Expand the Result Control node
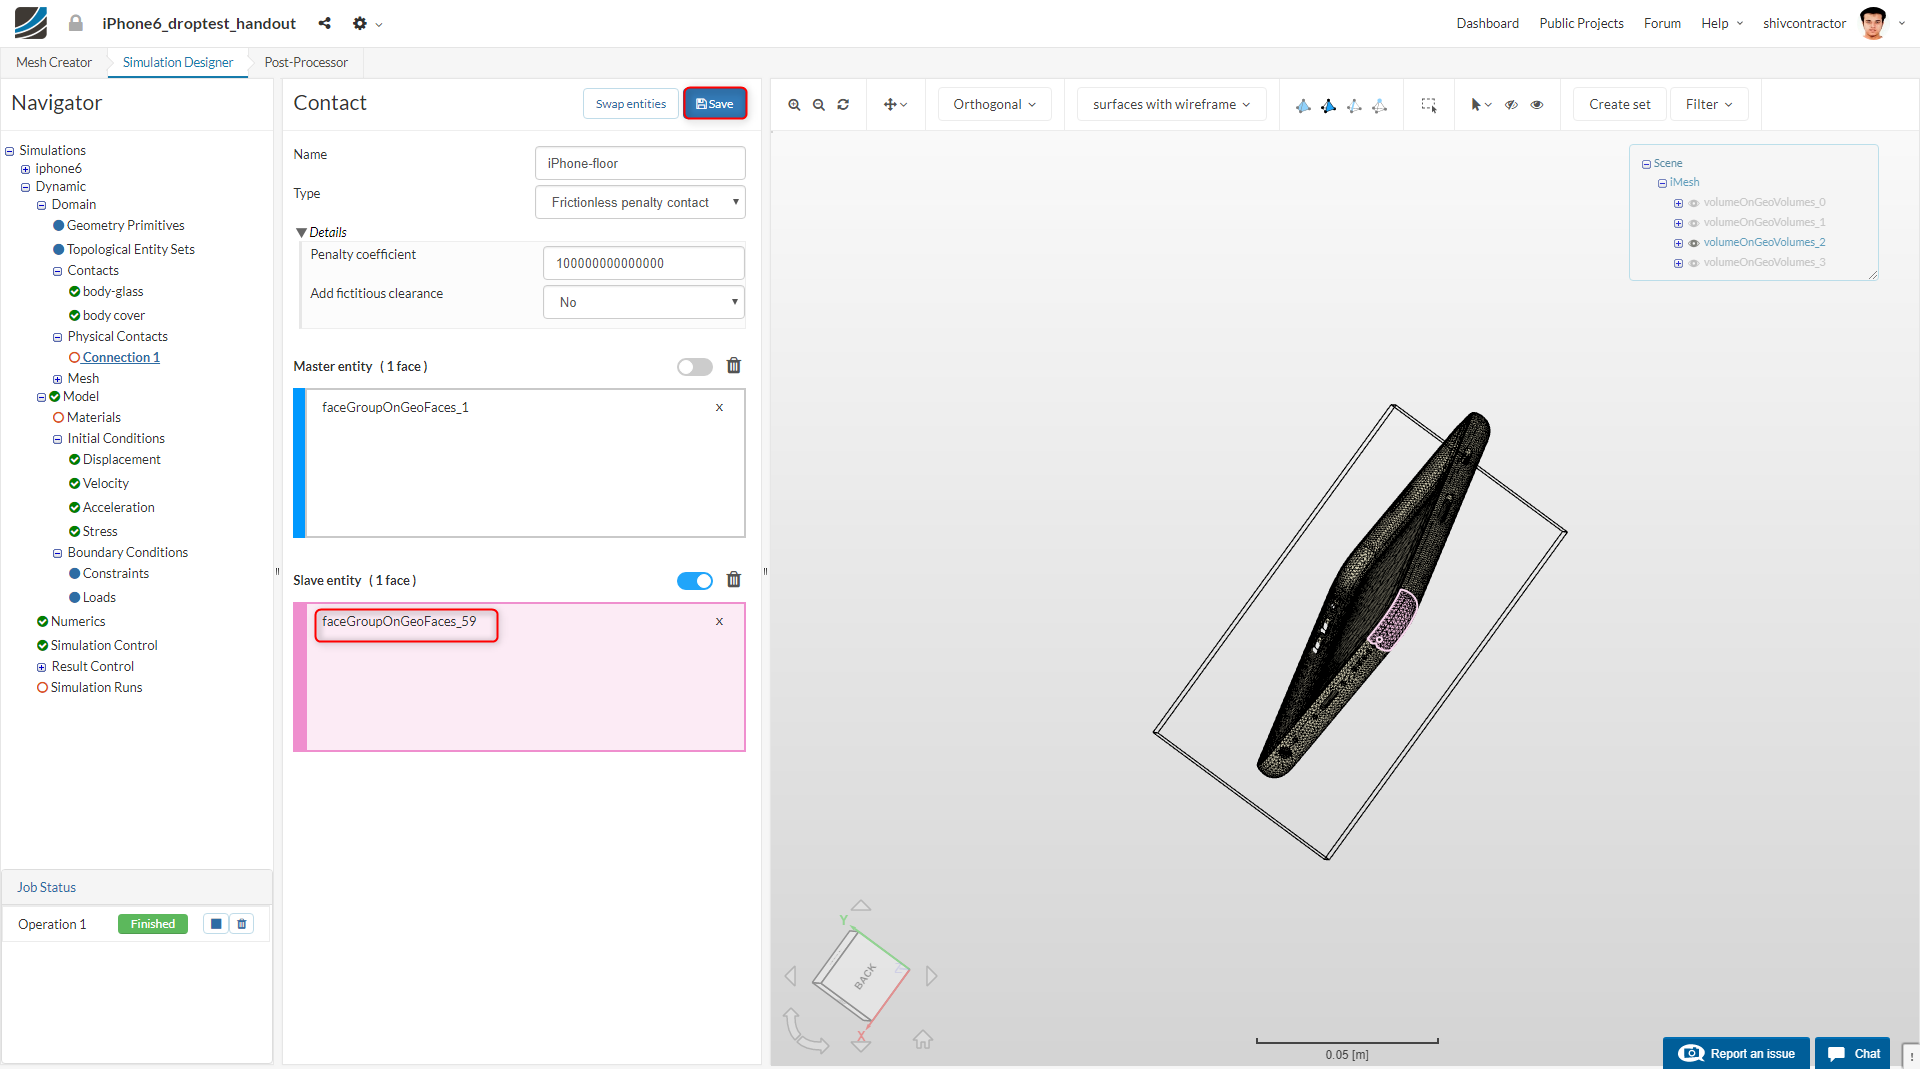The width and height of the screenshot is (1920, 1069). coord(42,667)
